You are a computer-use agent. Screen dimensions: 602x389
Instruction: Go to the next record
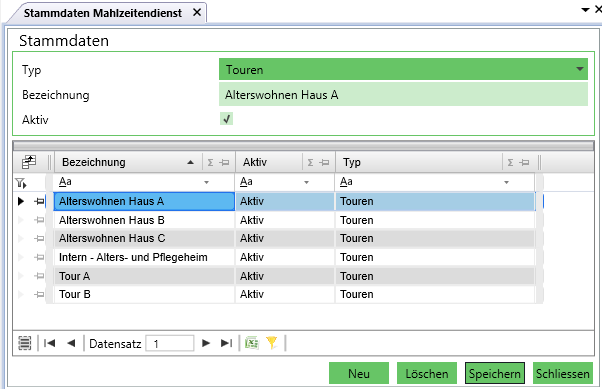tap(206, 343)
